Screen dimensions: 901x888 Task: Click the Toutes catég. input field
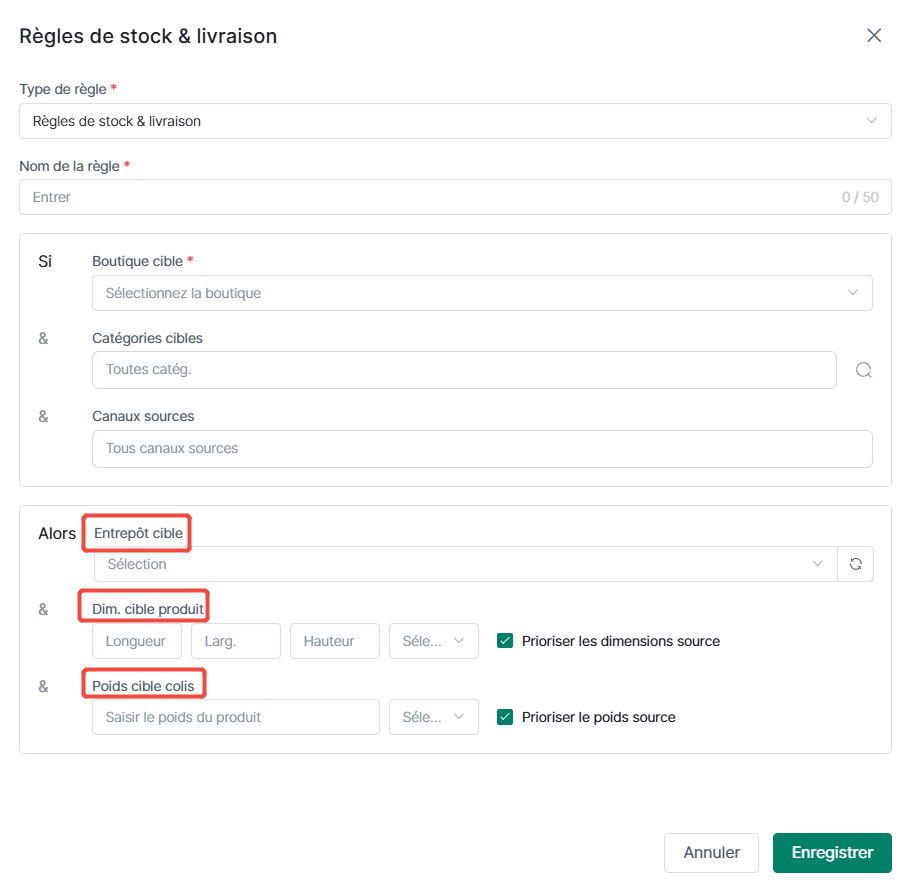(x=464, y=370)
